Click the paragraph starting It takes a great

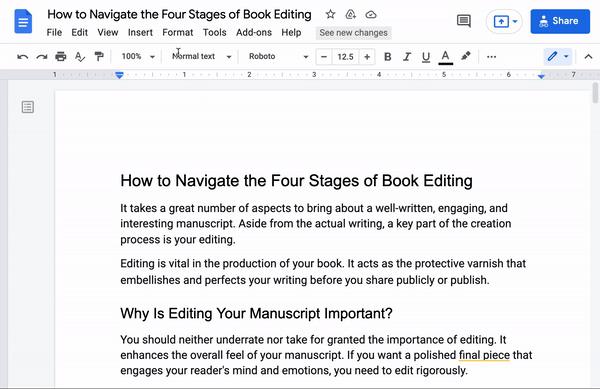coord(316,224)
